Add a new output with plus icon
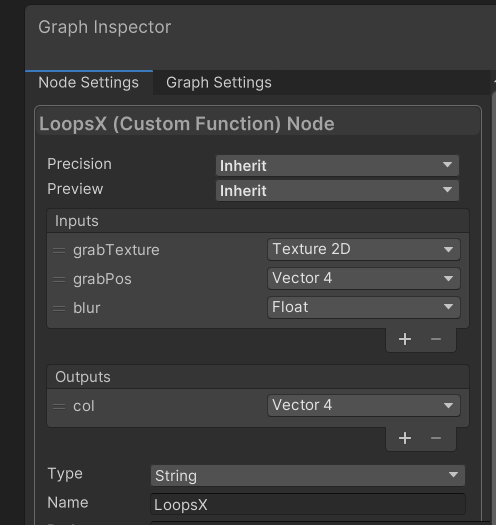 click(x=405, y=438)
